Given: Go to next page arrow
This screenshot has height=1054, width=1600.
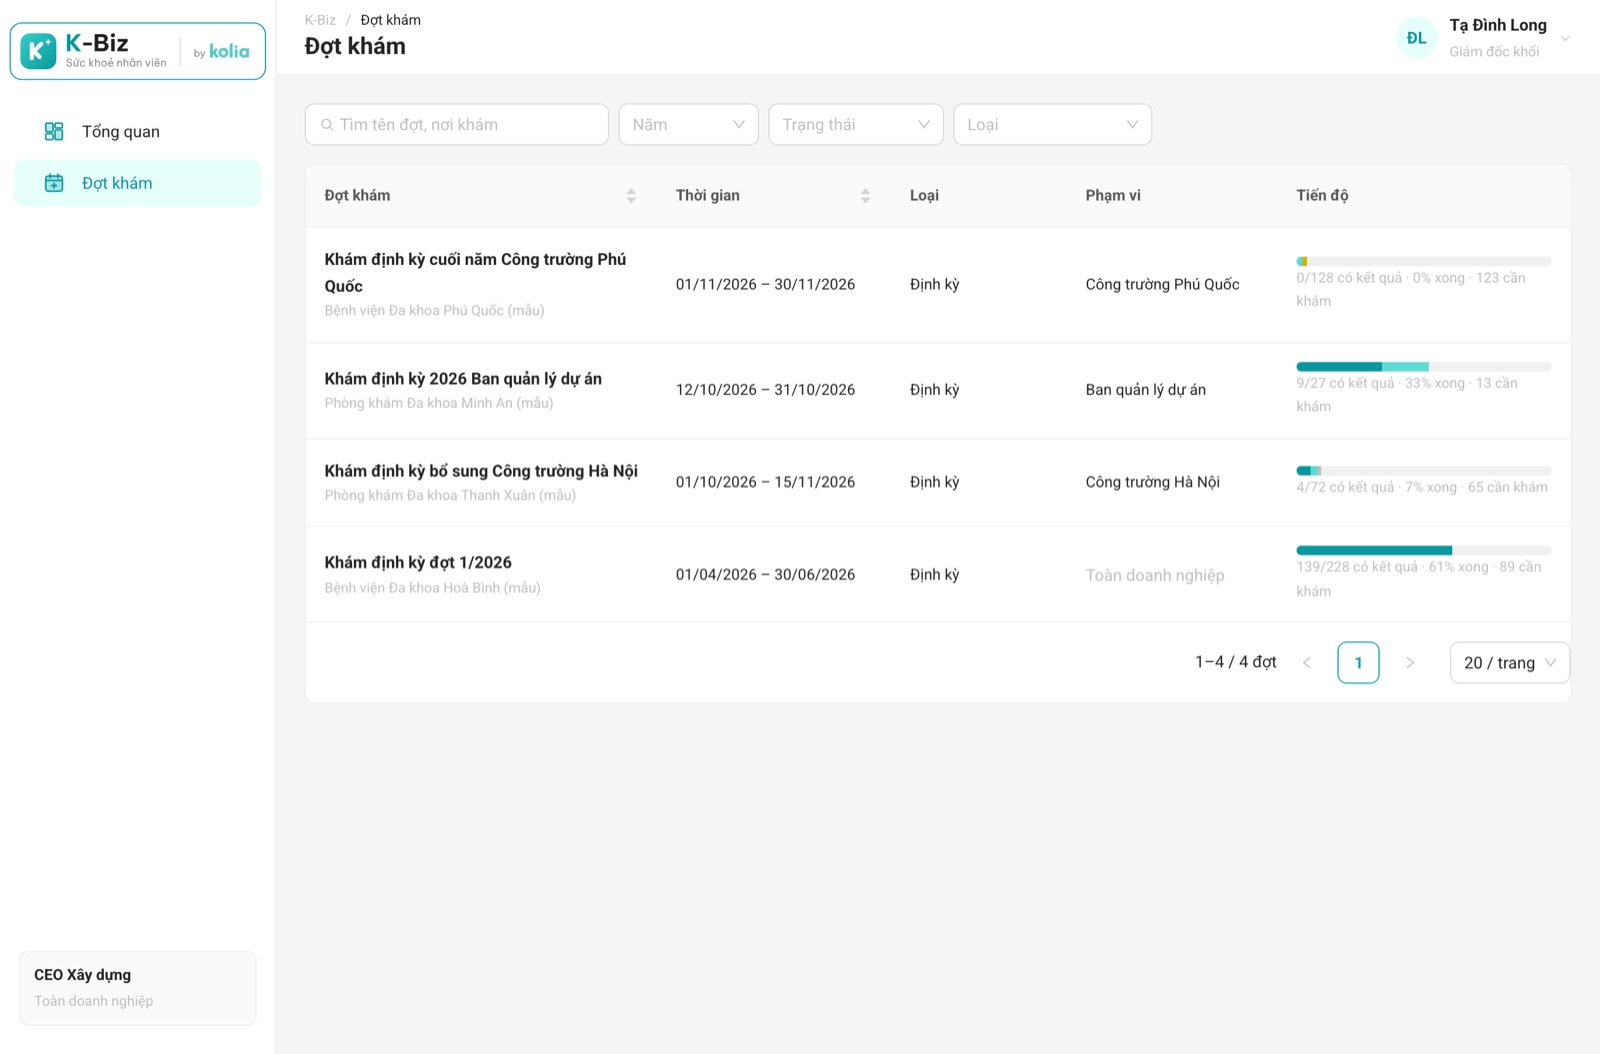Looking at the screenshot, I should tap(1410, 663).
